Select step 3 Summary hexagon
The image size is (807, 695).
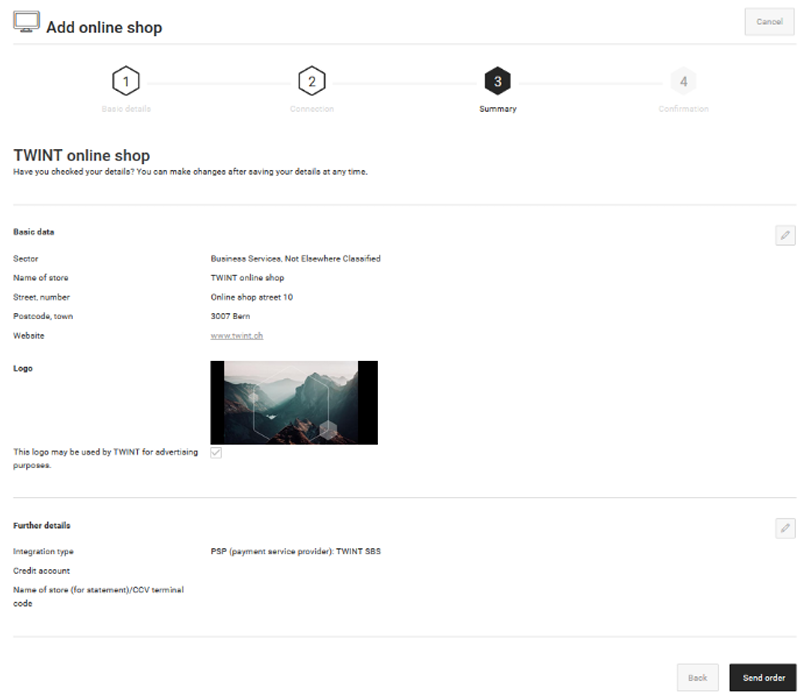coord(498,81)
